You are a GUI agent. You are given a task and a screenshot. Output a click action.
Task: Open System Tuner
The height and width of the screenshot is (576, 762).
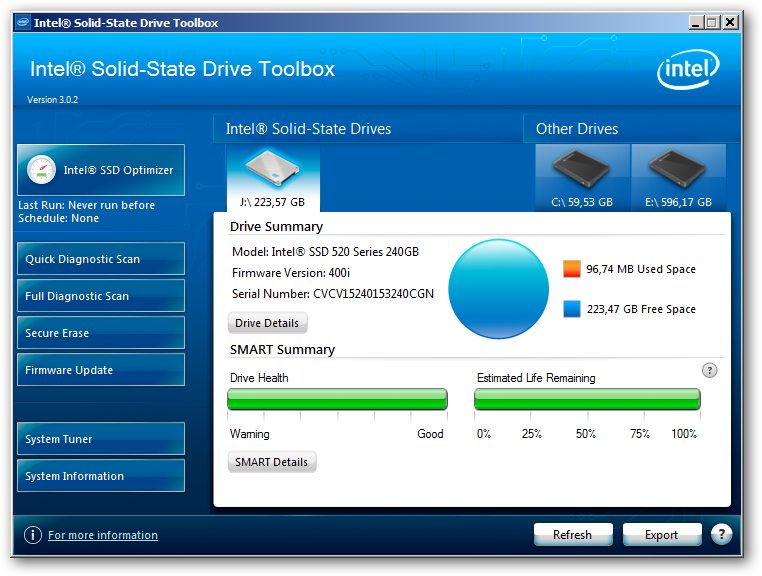[101, 439]
